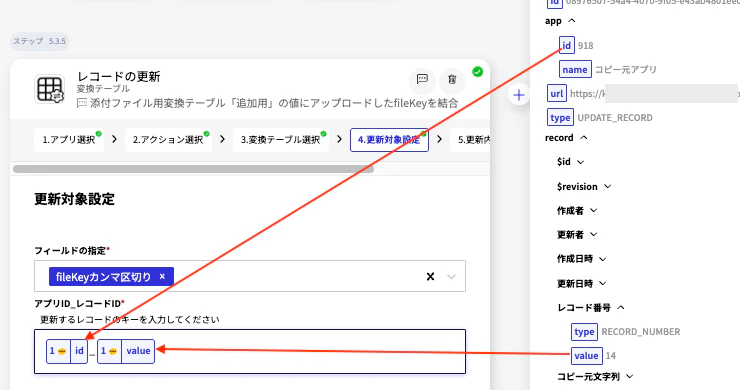Select the id key under app
740x390 pixels.
[x=566, y=45]
